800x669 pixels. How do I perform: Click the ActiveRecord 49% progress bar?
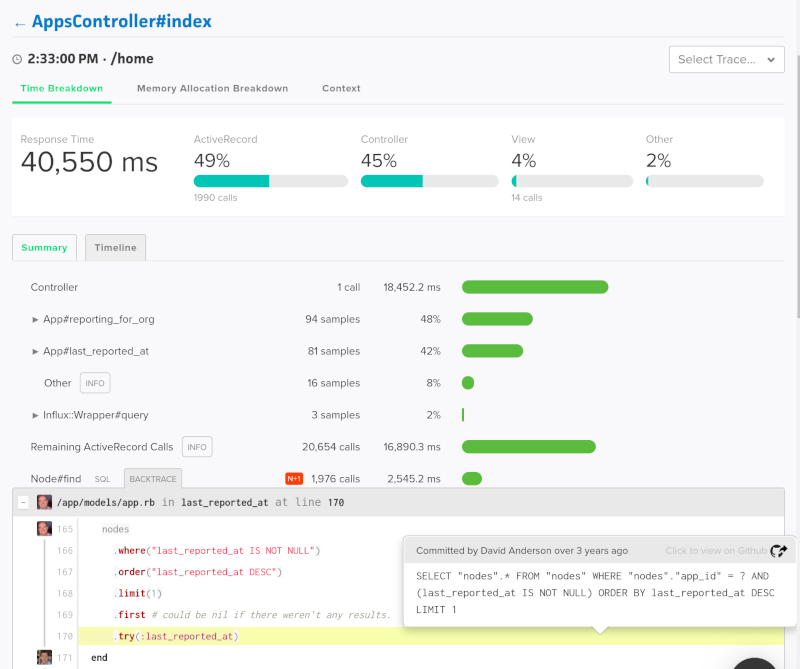point(270,181)
